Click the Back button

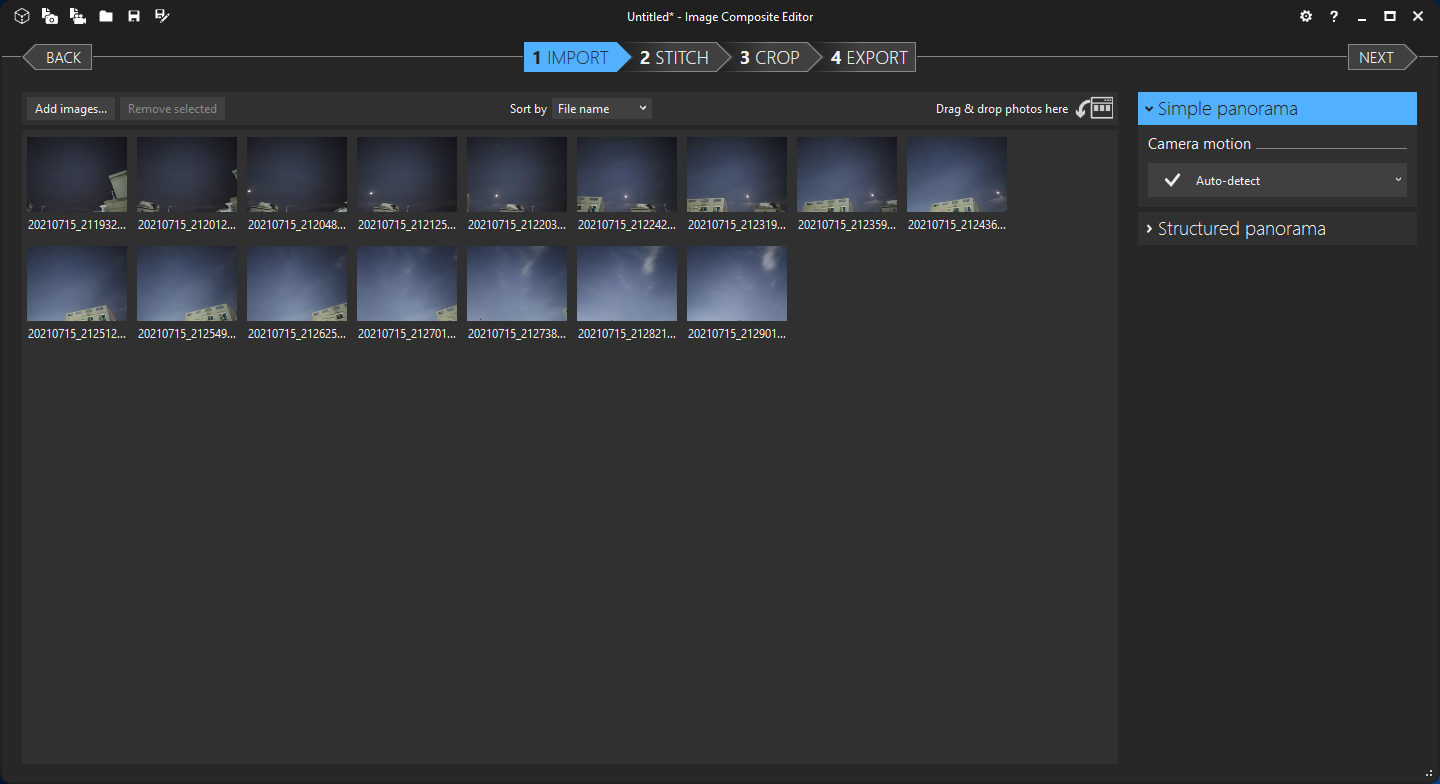(x=58, y=57)
